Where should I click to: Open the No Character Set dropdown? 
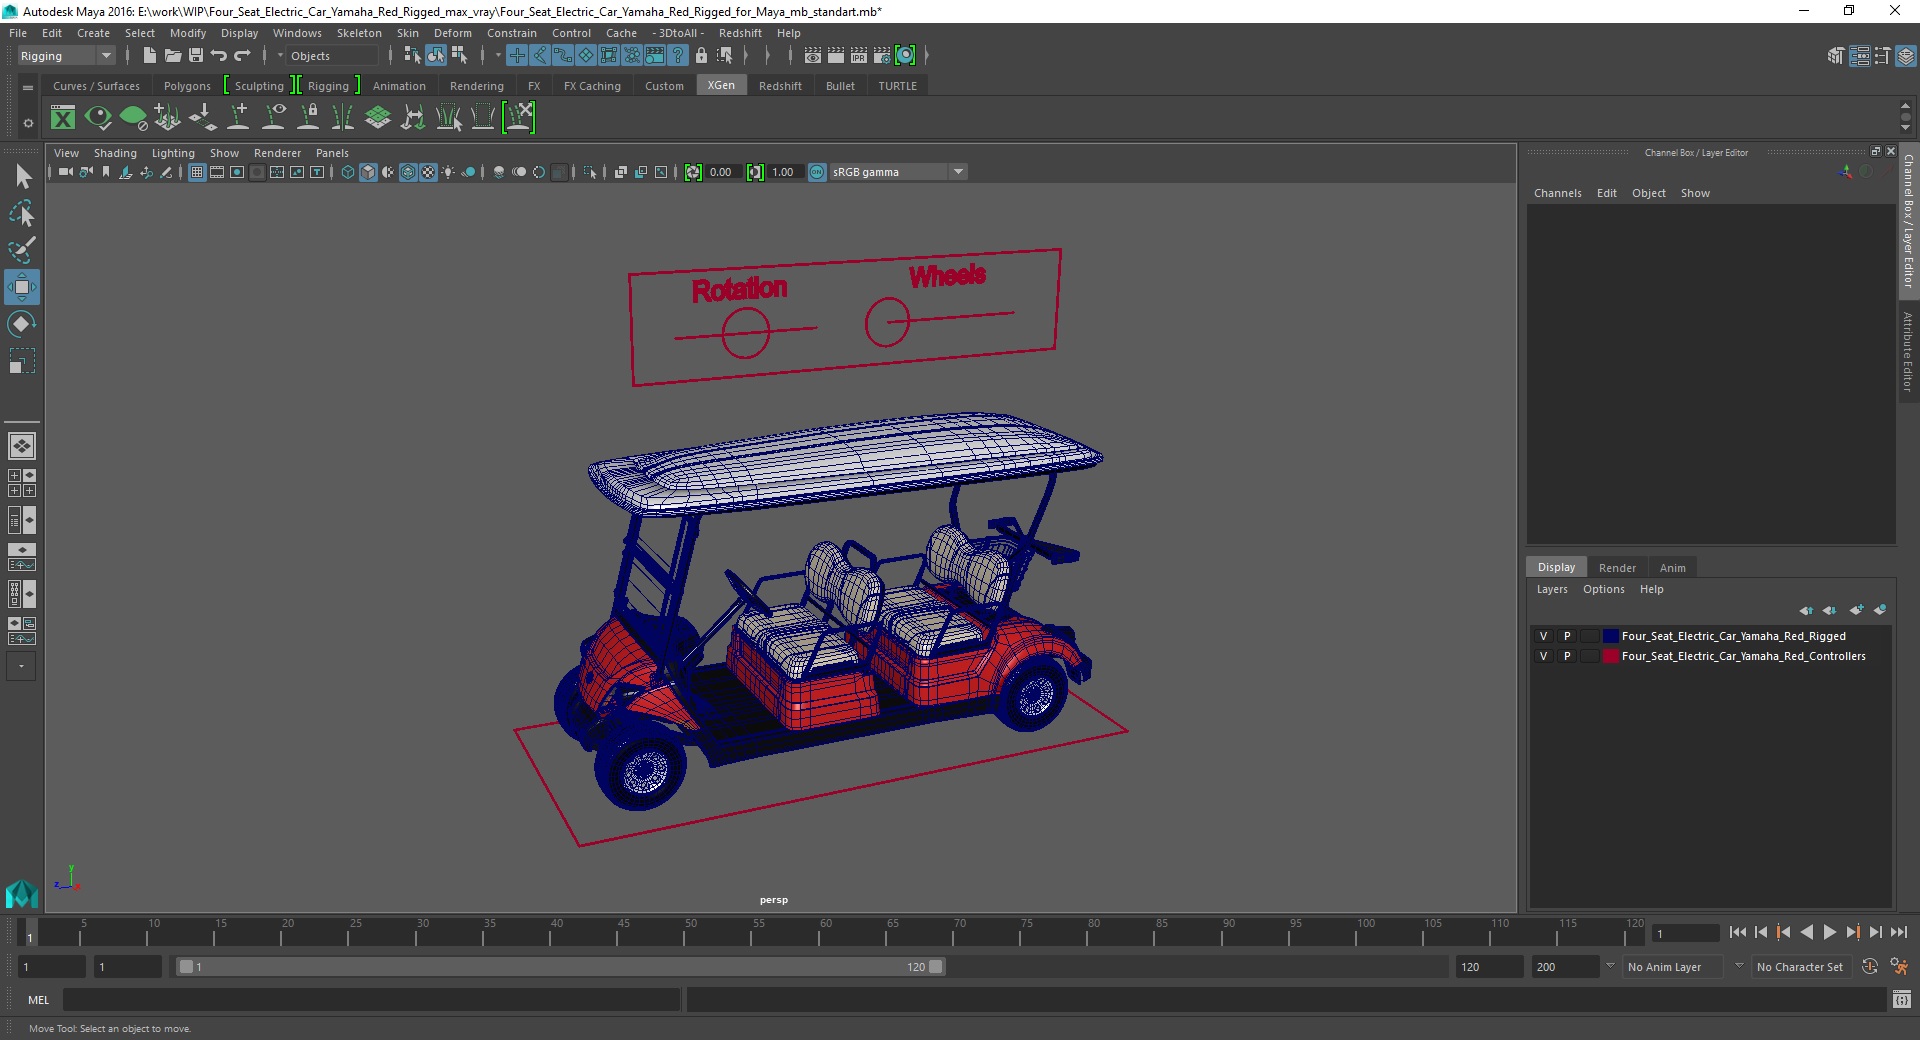pos(1803,967)
